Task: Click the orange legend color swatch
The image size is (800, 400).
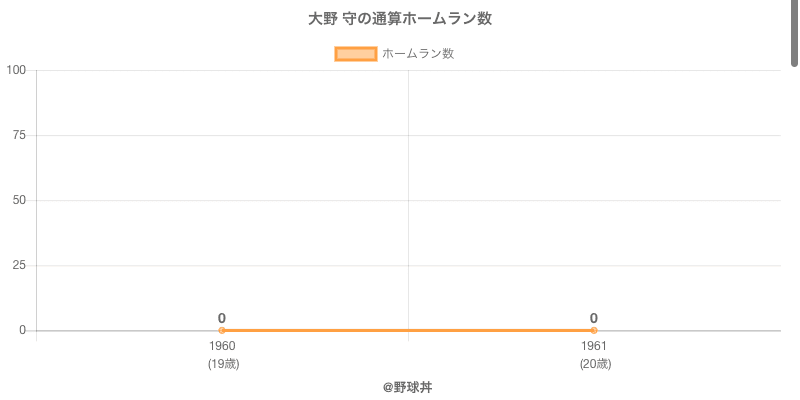Action: (356, 54)
